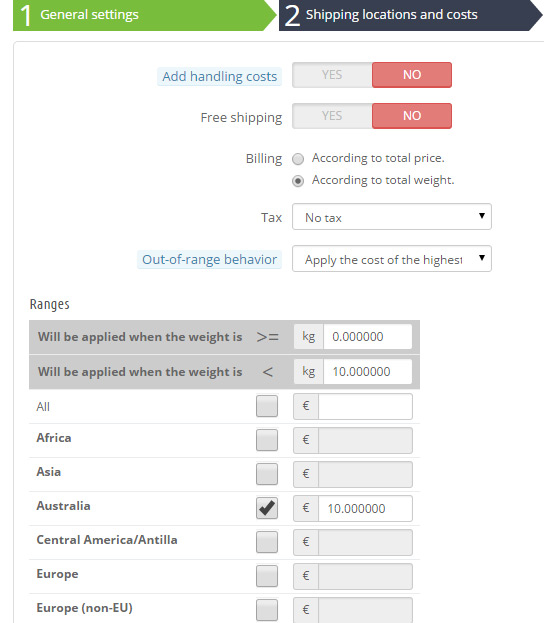Enable Free shipping with YES
Image resolution: width=544 pixels, height=623 pixels.
332,116
